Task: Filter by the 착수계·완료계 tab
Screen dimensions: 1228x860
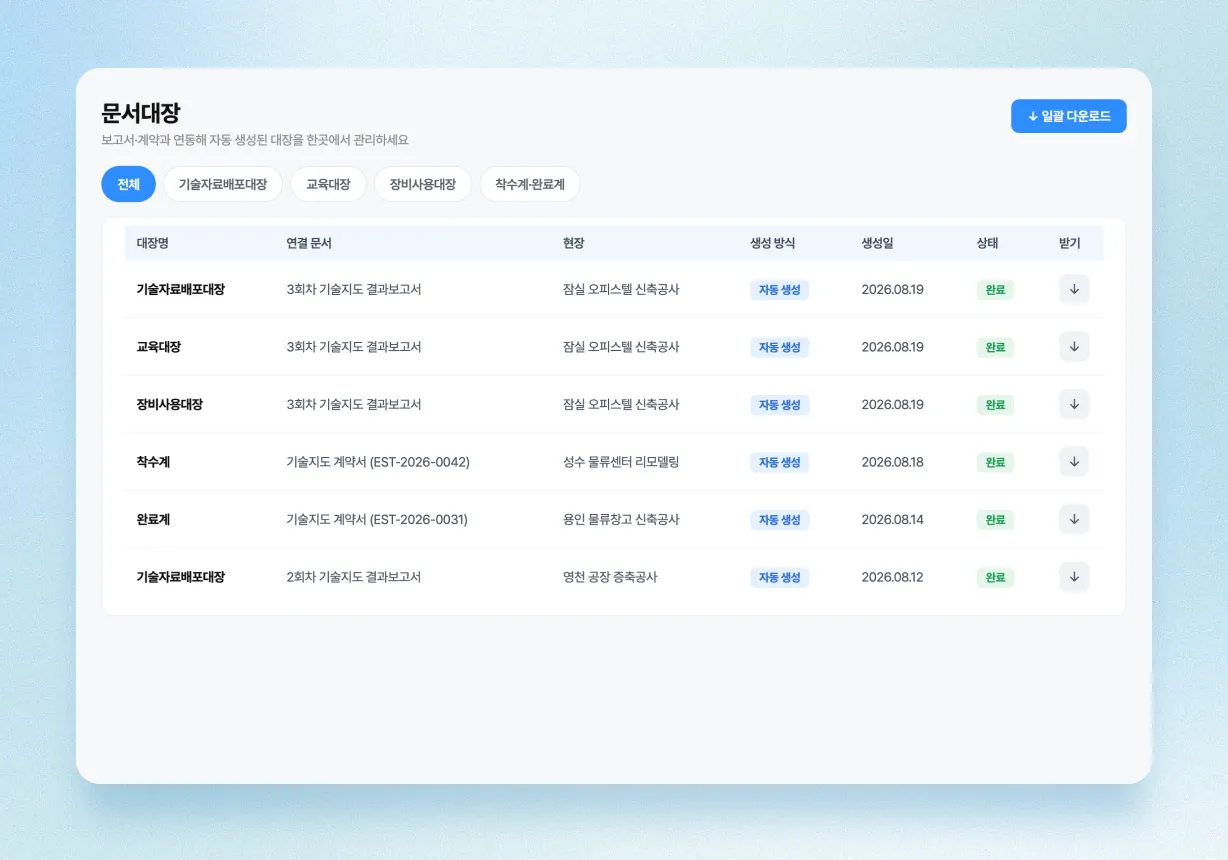Action: [x=530, y=184]
